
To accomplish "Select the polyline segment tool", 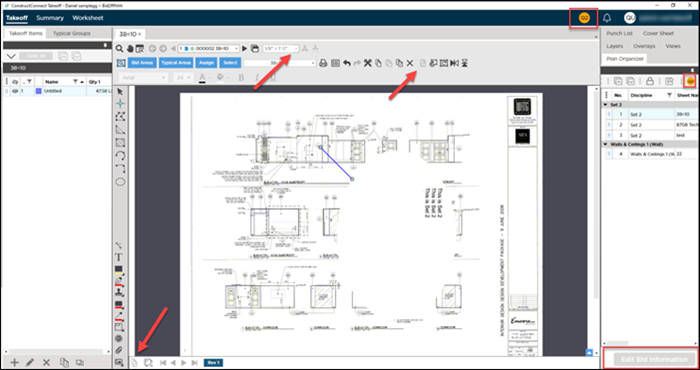I will (x=120, y=116).
